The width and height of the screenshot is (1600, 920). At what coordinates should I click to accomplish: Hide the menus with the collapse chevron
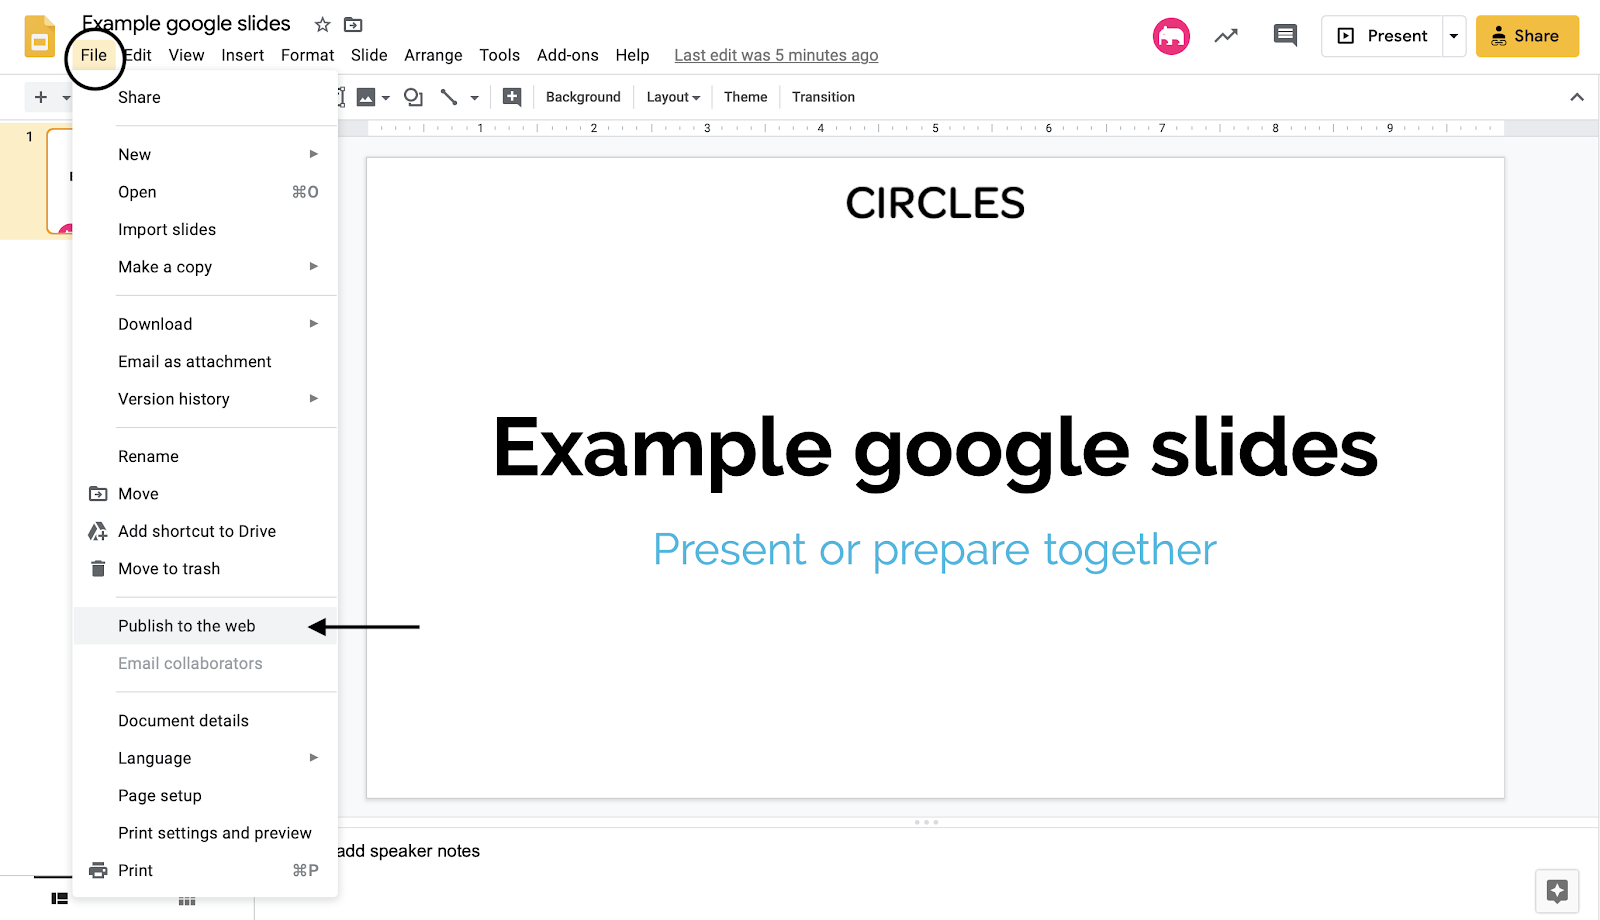click(x=1577, y=97)
